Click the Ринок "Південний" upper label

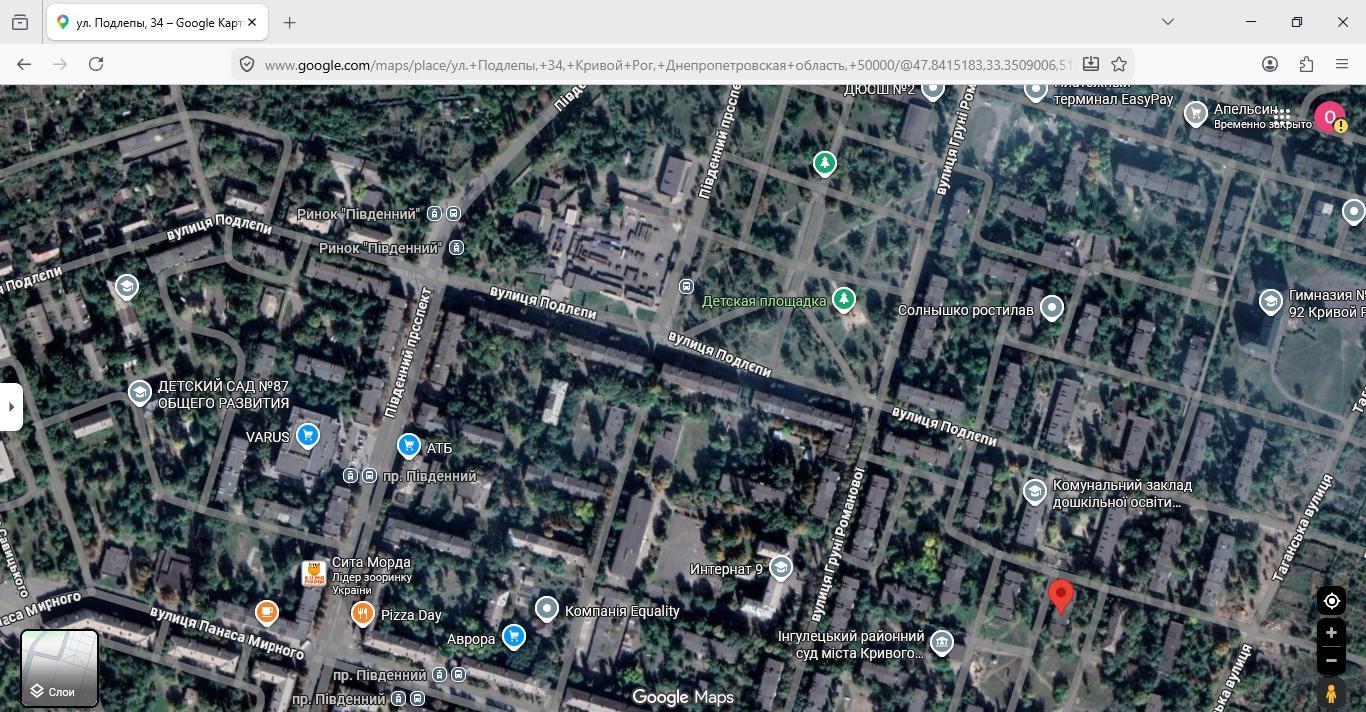pos(358,214)
